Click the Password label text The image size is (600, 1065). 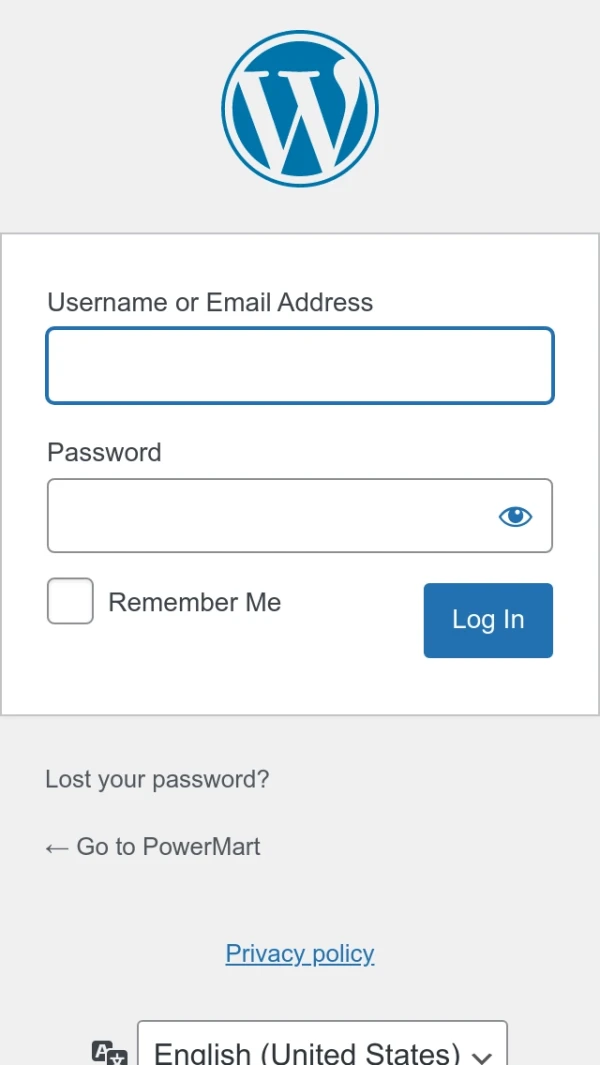[104, 452]
